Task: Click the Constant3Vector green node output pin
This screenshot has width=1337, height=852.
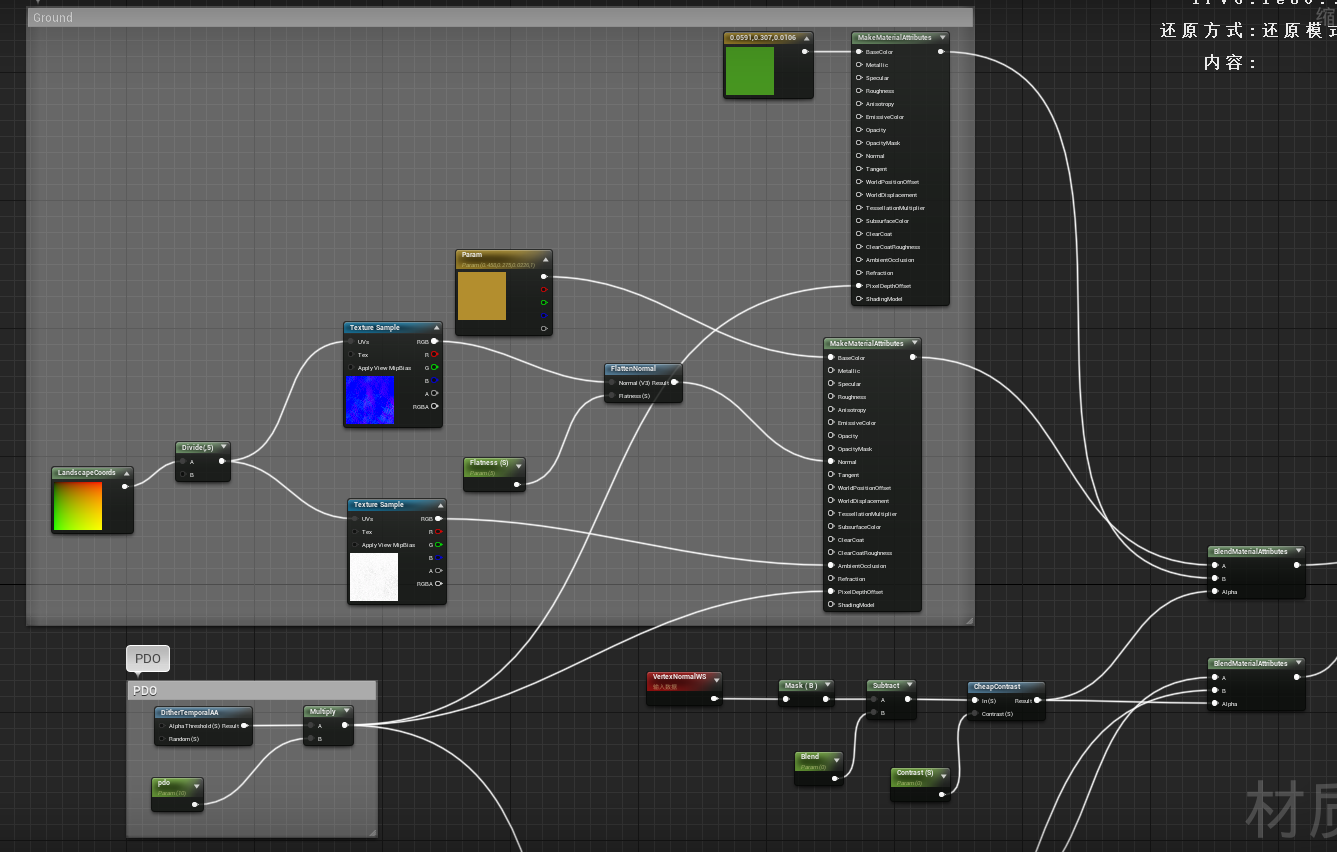Action: (805, 51)
